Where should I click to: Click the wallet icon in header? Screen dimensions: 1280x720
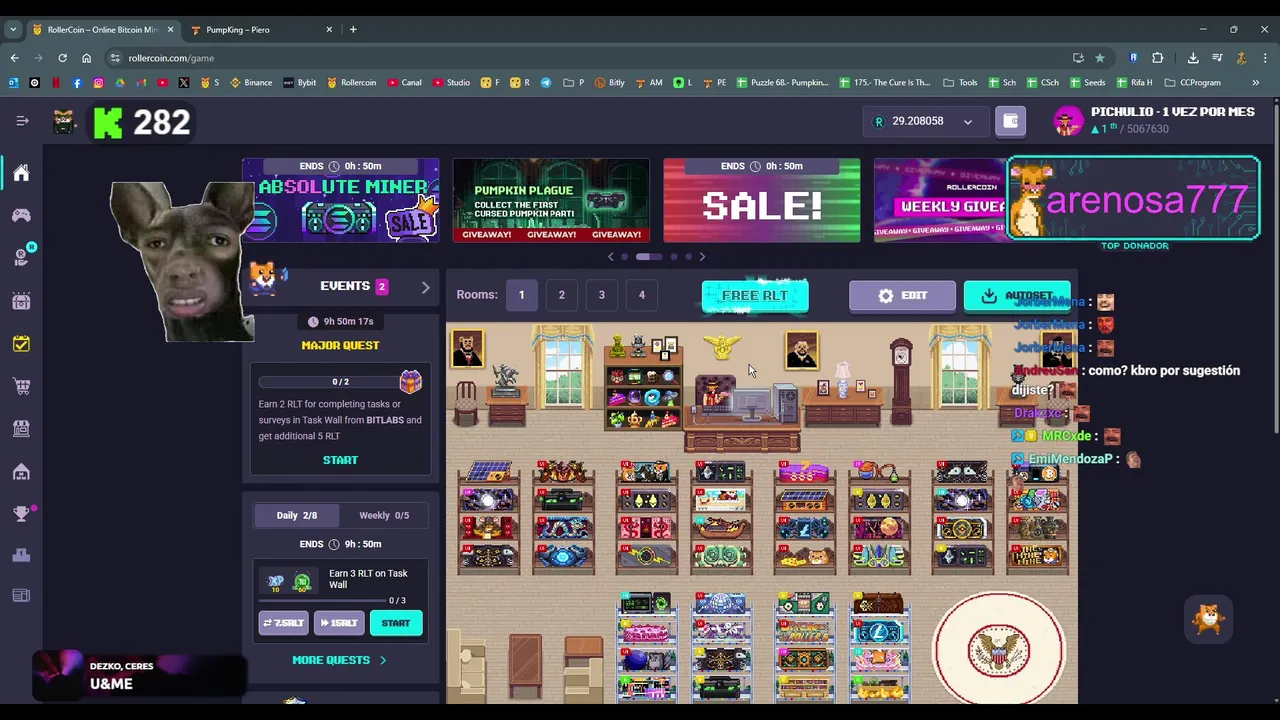click(x=1010, y=121)
